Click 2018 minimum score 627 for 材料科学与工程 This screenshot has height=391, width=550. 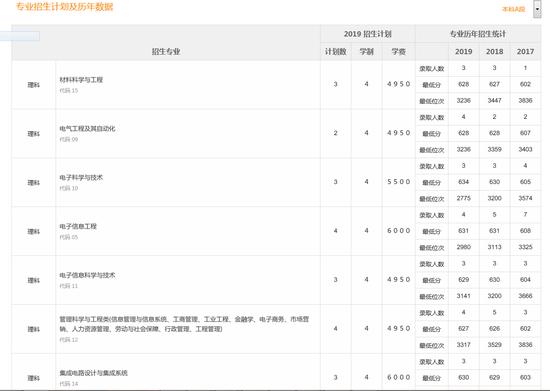click(494, 84)
